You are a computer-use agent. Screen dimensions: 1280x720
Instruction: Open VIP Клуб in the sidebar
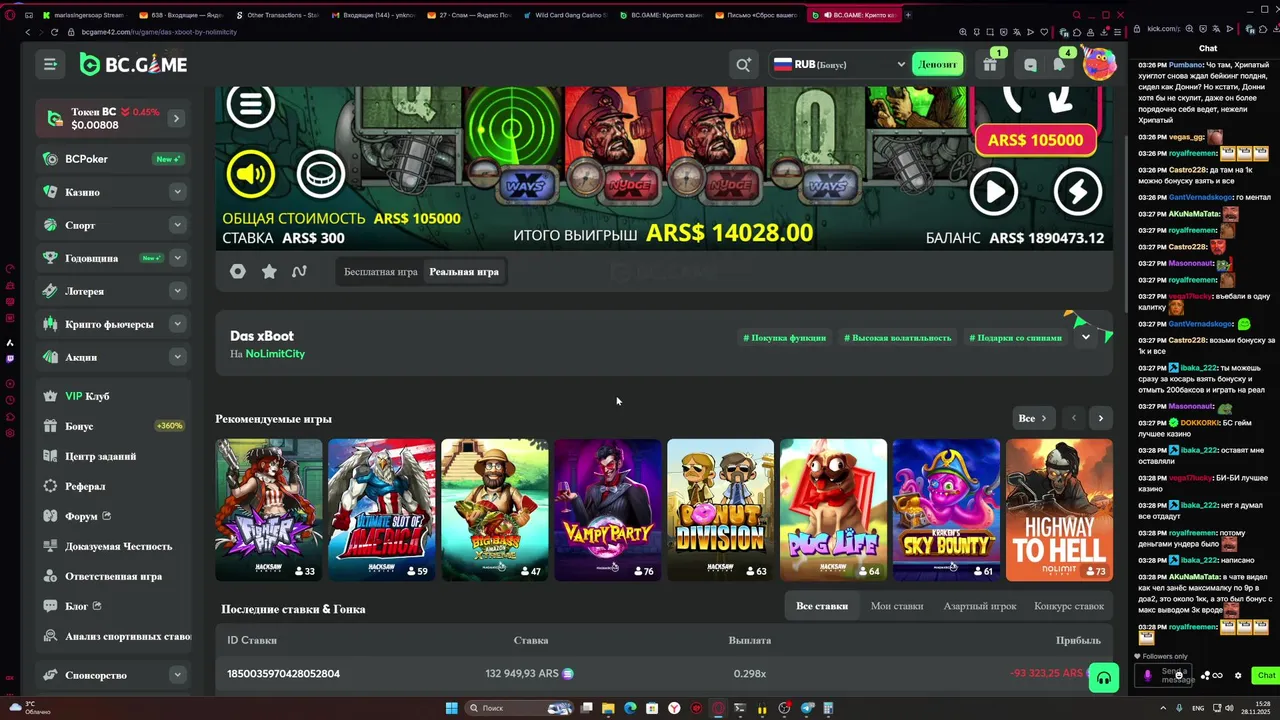coord(112,396)
